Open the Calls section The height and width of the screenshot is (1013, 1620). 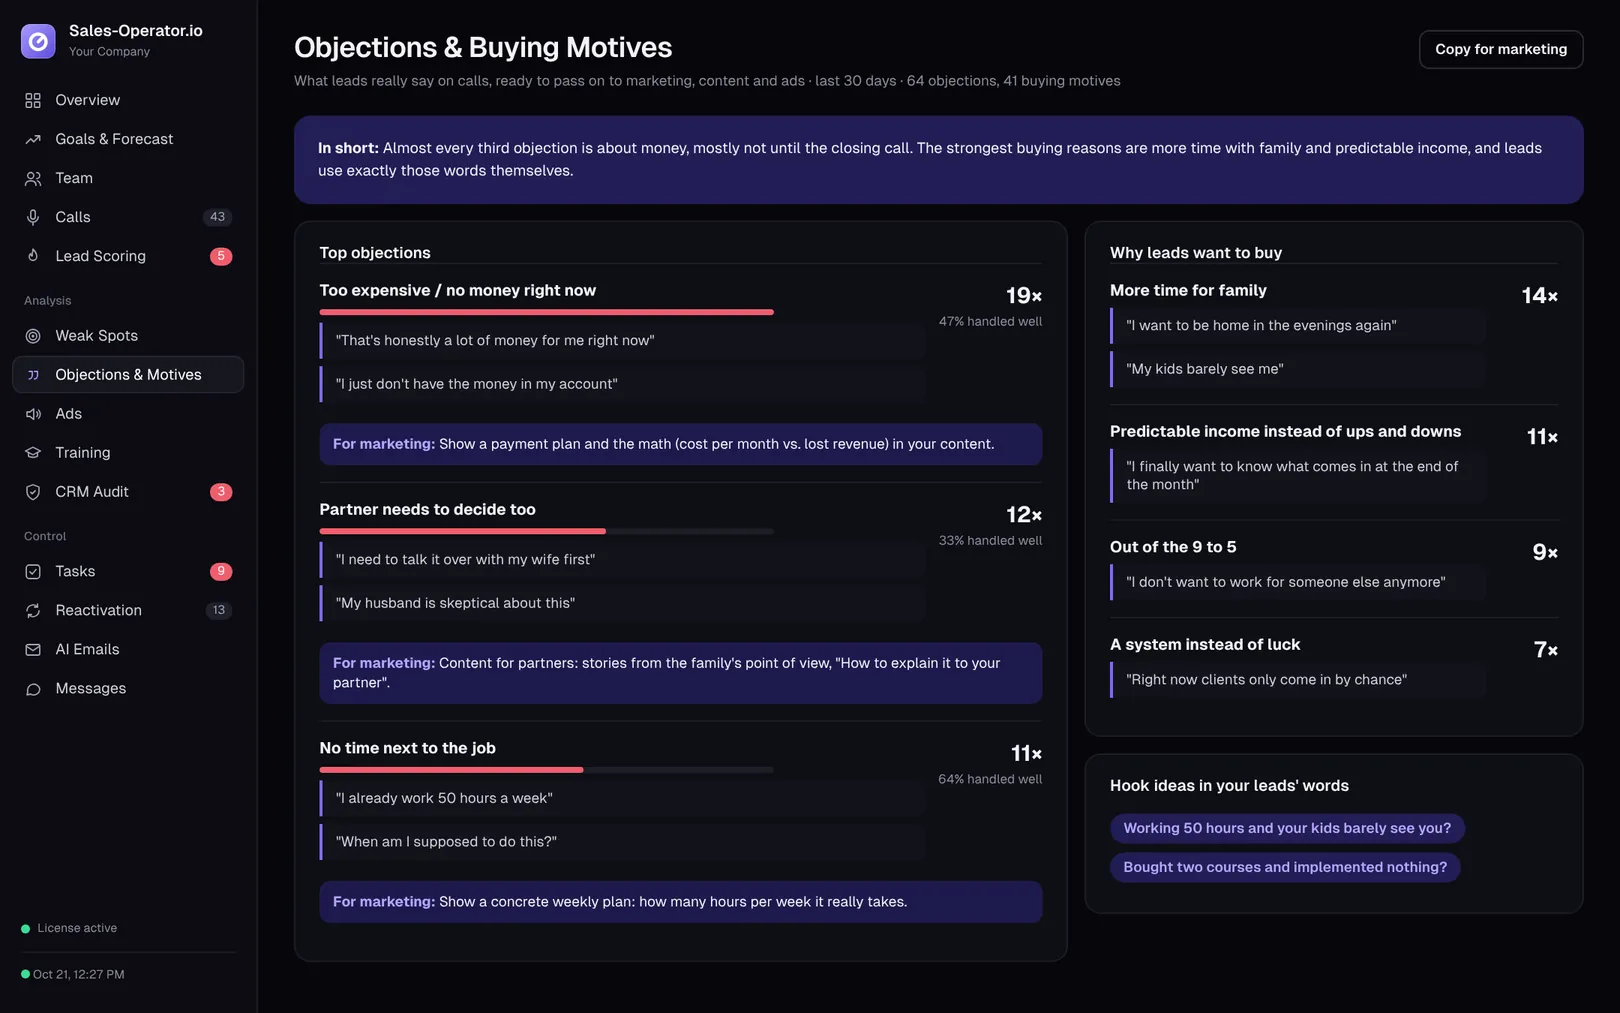click(x=128, y=217)
